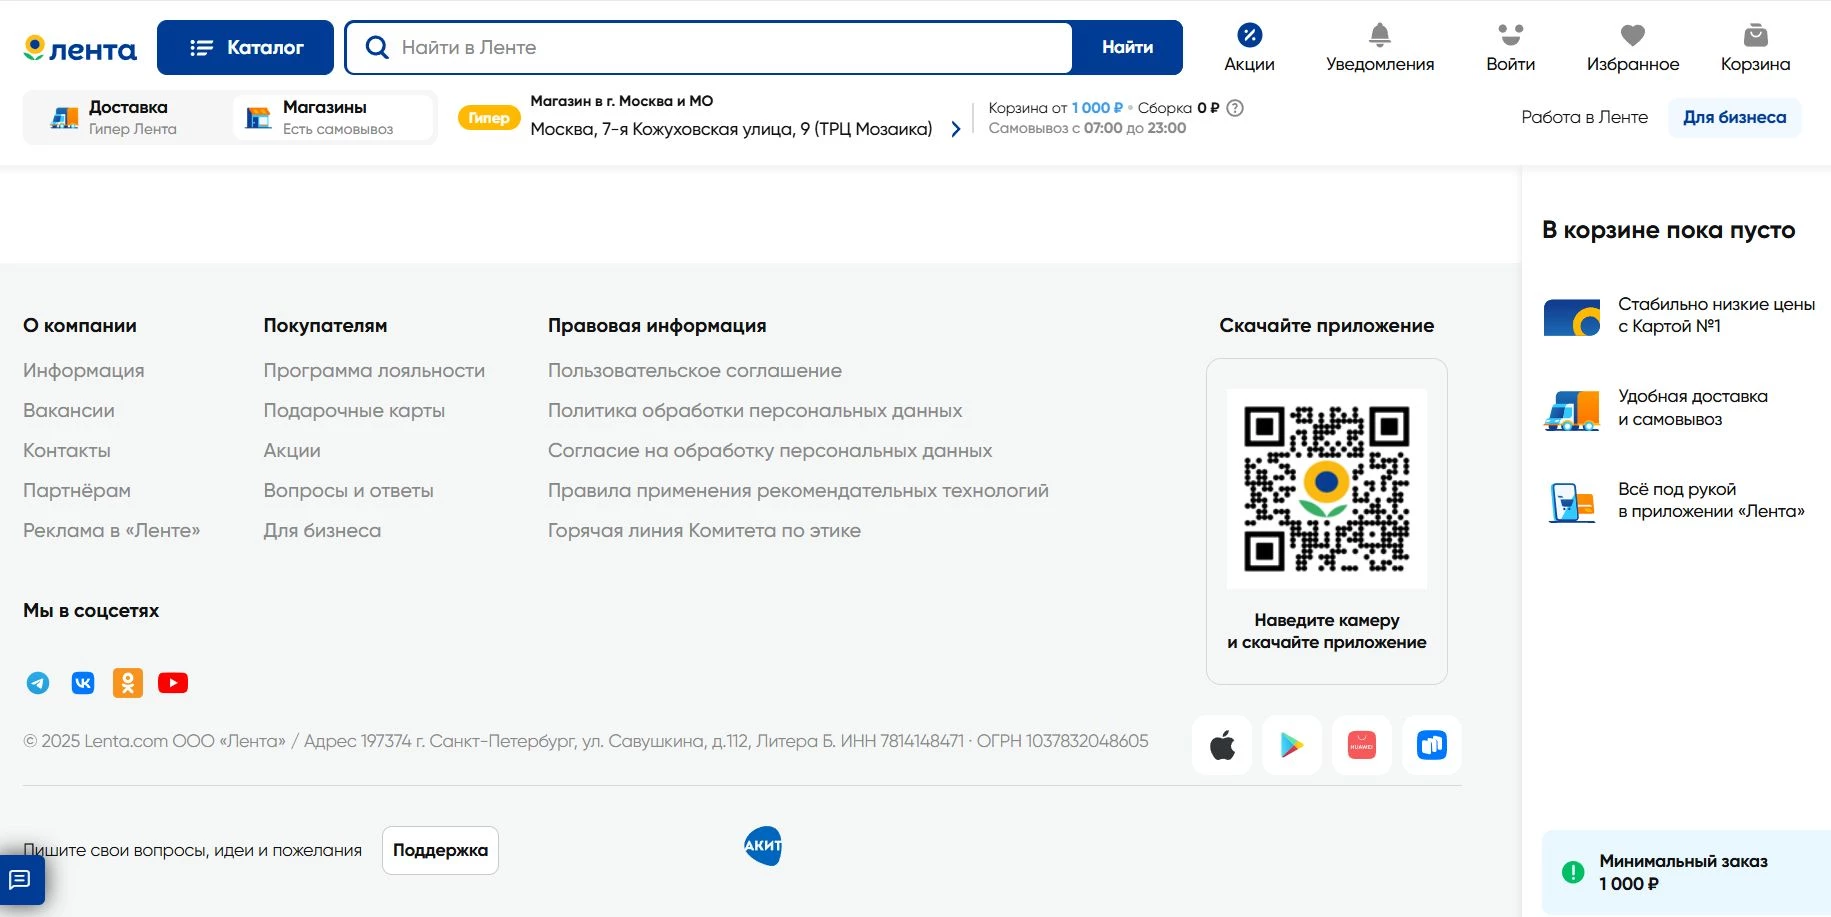This screenshot has width=1831, height=917.
Task: Open chat widget icon in the corner
Action: pos(20,880)
